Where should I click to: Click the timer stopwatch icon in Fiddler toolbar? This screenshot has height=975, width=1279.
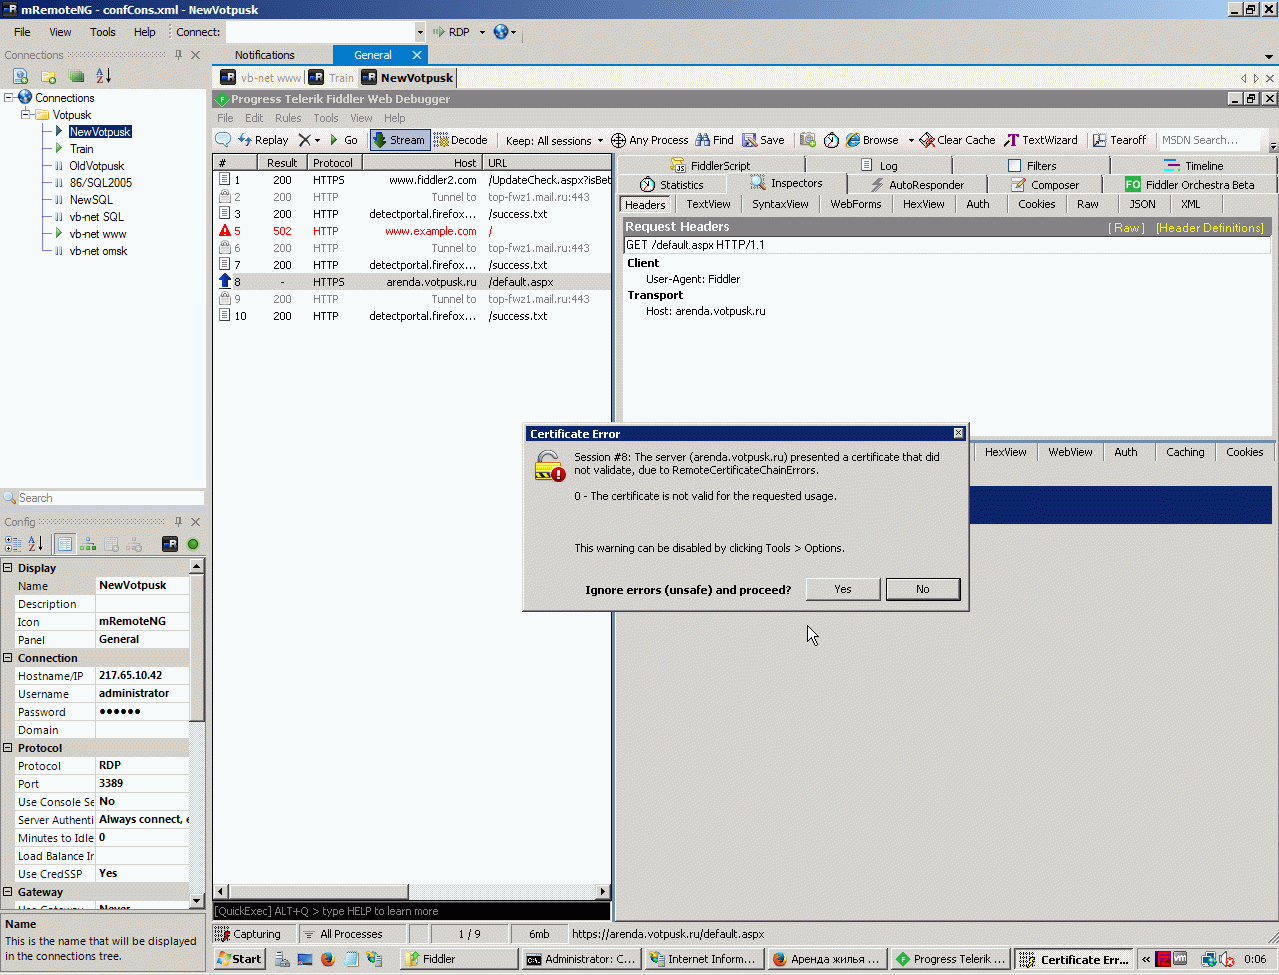[x=831, y=140]
